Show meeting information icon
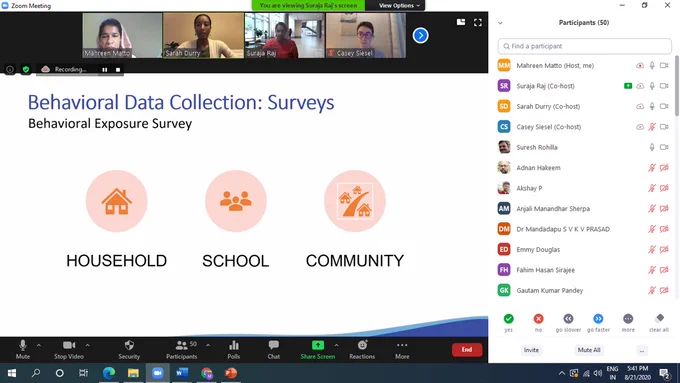The width and height of the screenshot is (680, 383). click(10, 69)
